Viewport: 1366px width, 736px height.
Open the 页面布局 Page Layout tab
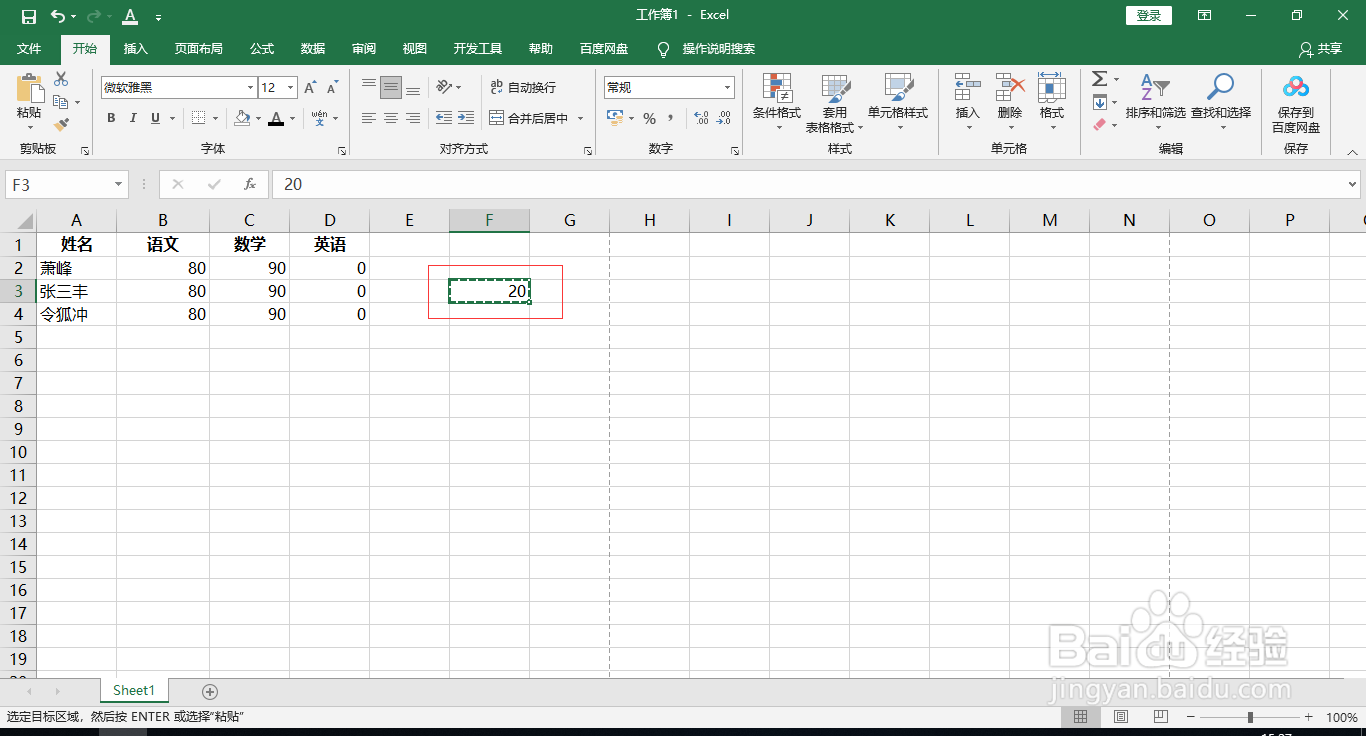click(198, 49)
